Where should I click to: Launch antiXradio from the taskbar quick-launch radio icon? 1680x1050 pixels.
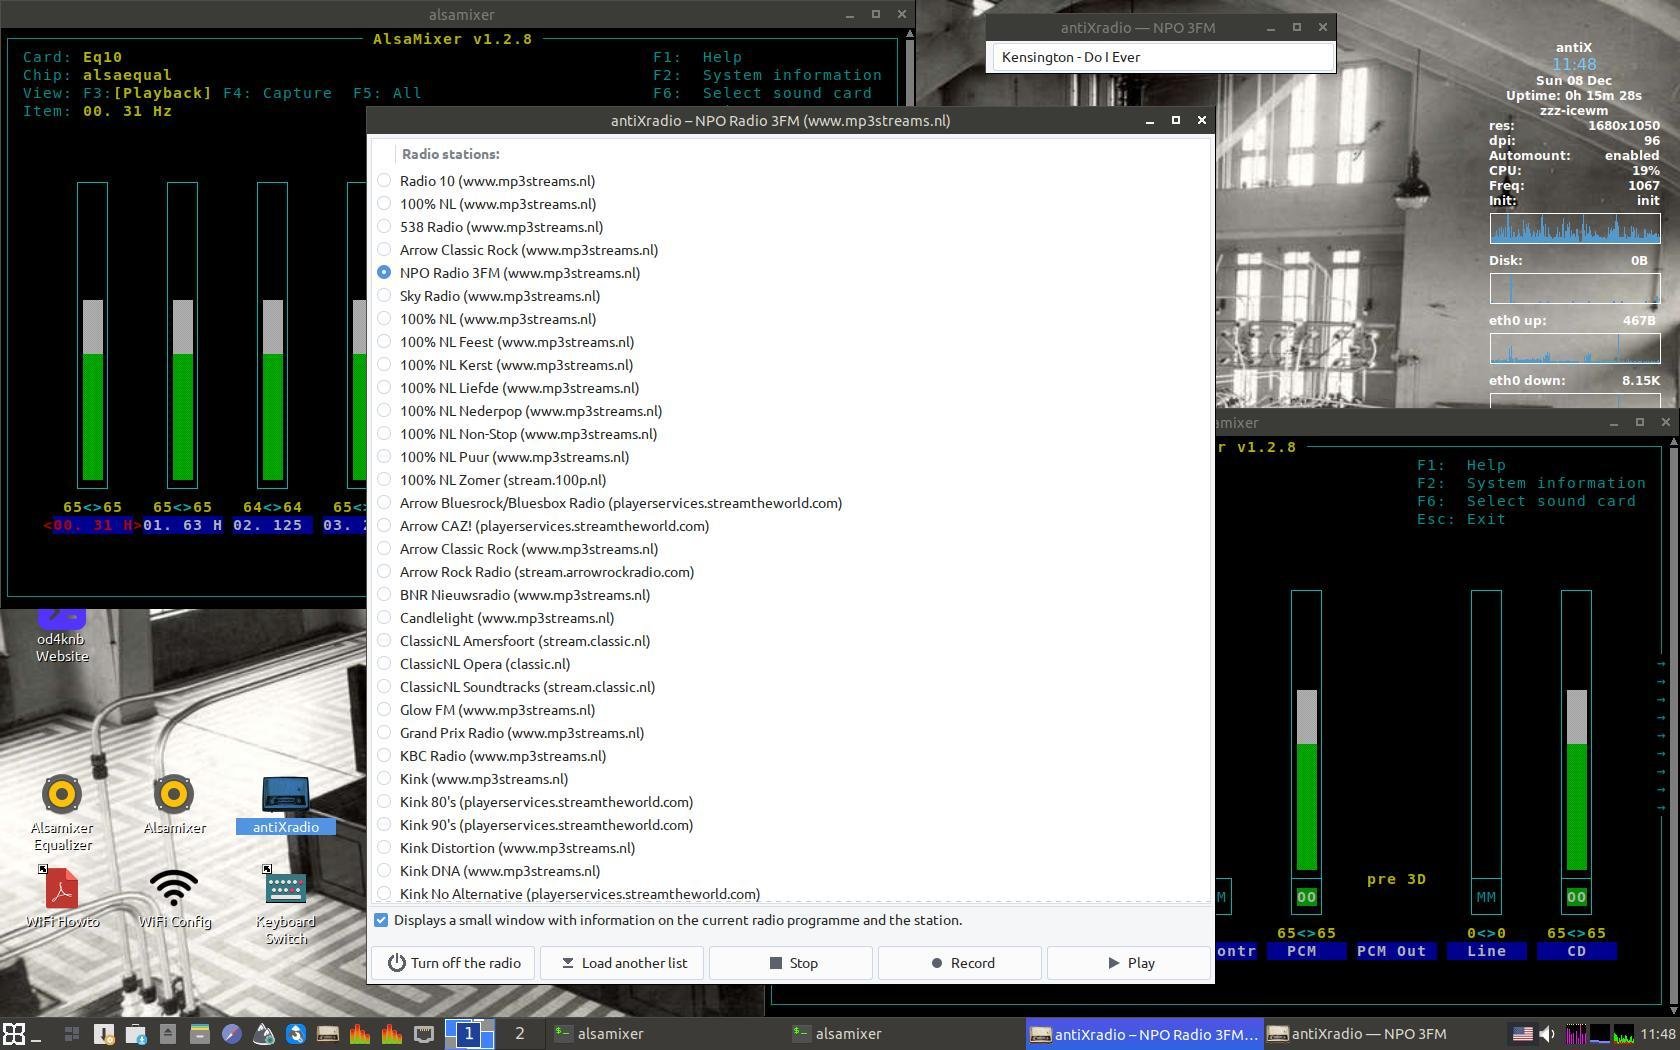point(327,1034)
